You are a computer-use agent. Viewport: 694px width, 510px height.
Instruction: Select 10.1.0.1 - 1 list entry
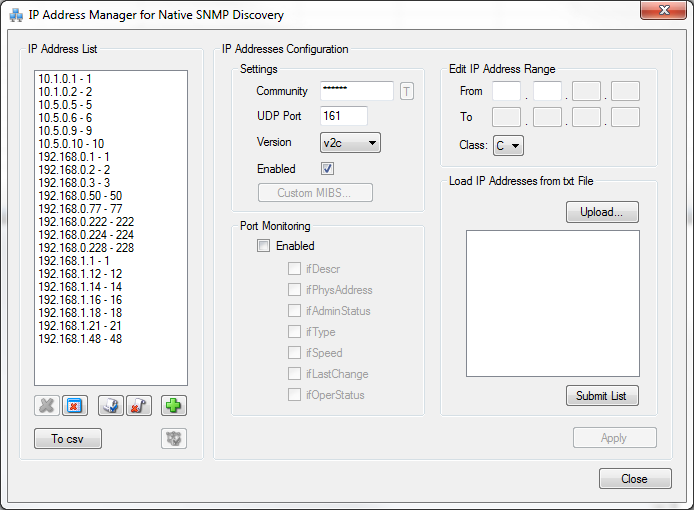[x=66, y=78]
